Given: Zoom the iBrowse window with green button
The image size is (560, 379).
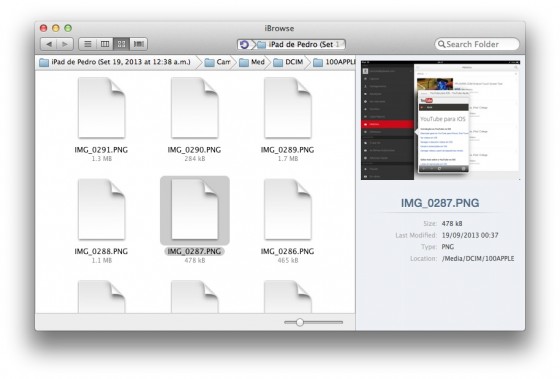Looking at the screenshot, I should (x=68, y=28).
